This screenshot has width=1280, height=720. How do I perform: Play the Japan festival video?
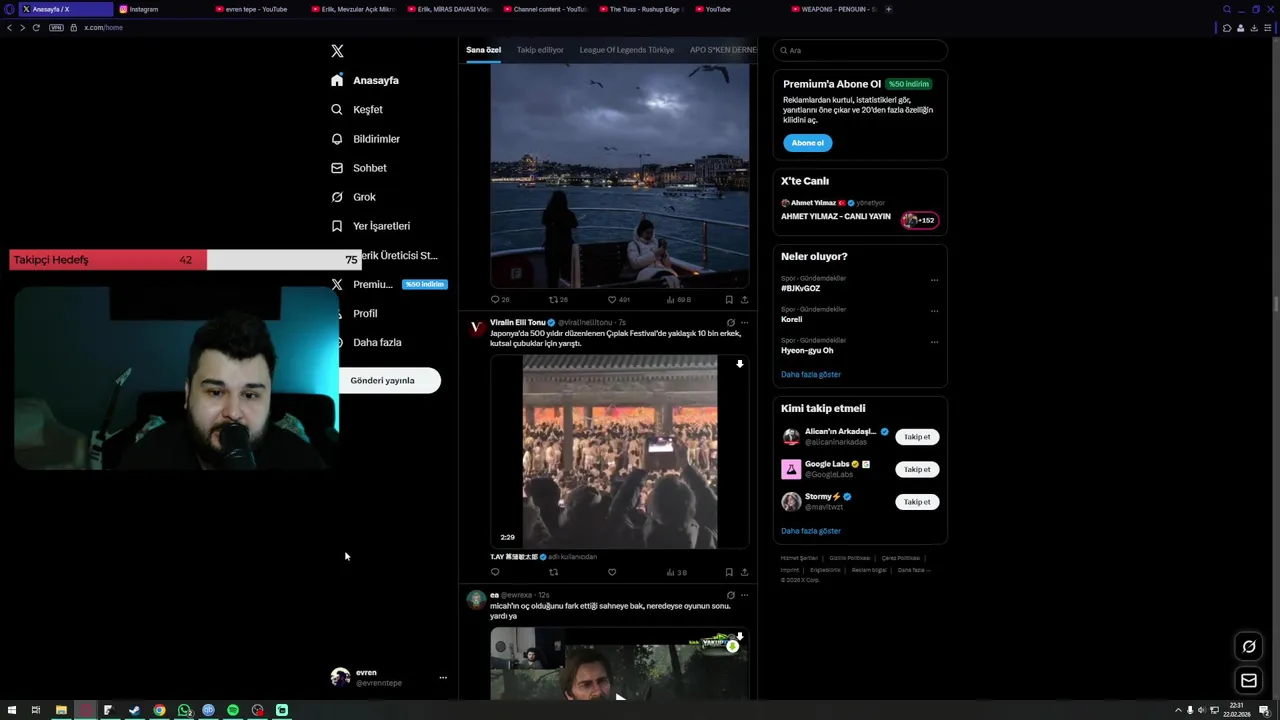(620, 452)
